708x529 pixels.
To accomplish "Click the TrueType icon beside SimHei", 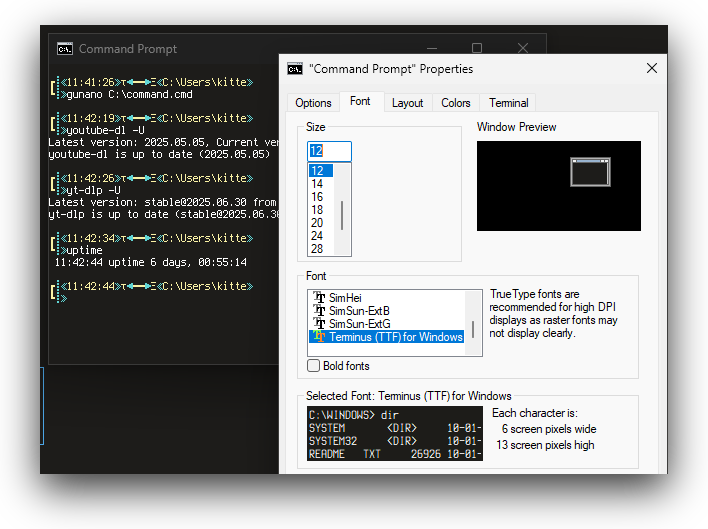I will coord(320,298).
